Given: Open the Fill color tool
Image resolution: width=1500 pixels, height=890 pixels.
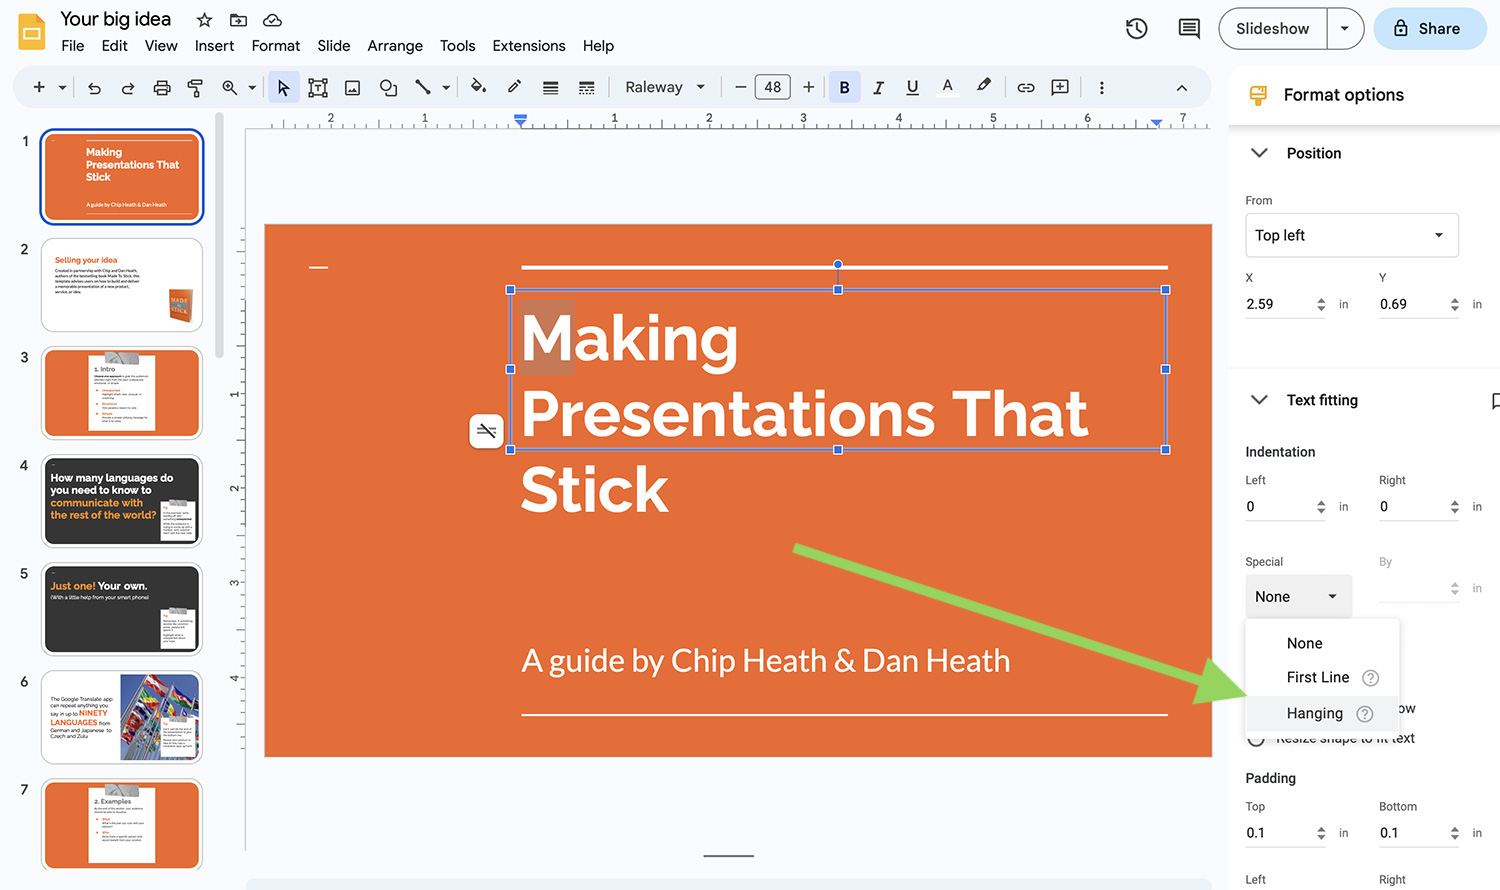Looking at the screenshot, I should [478, 87].
